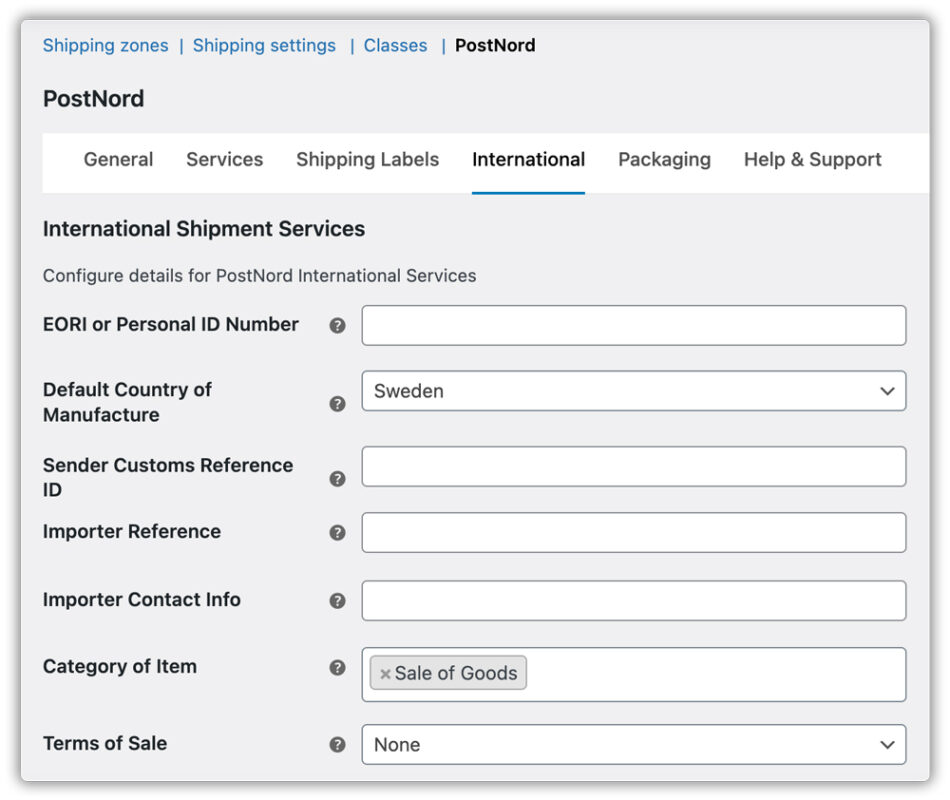Click inside the Category of Item multi-select box

click(634, 675)
